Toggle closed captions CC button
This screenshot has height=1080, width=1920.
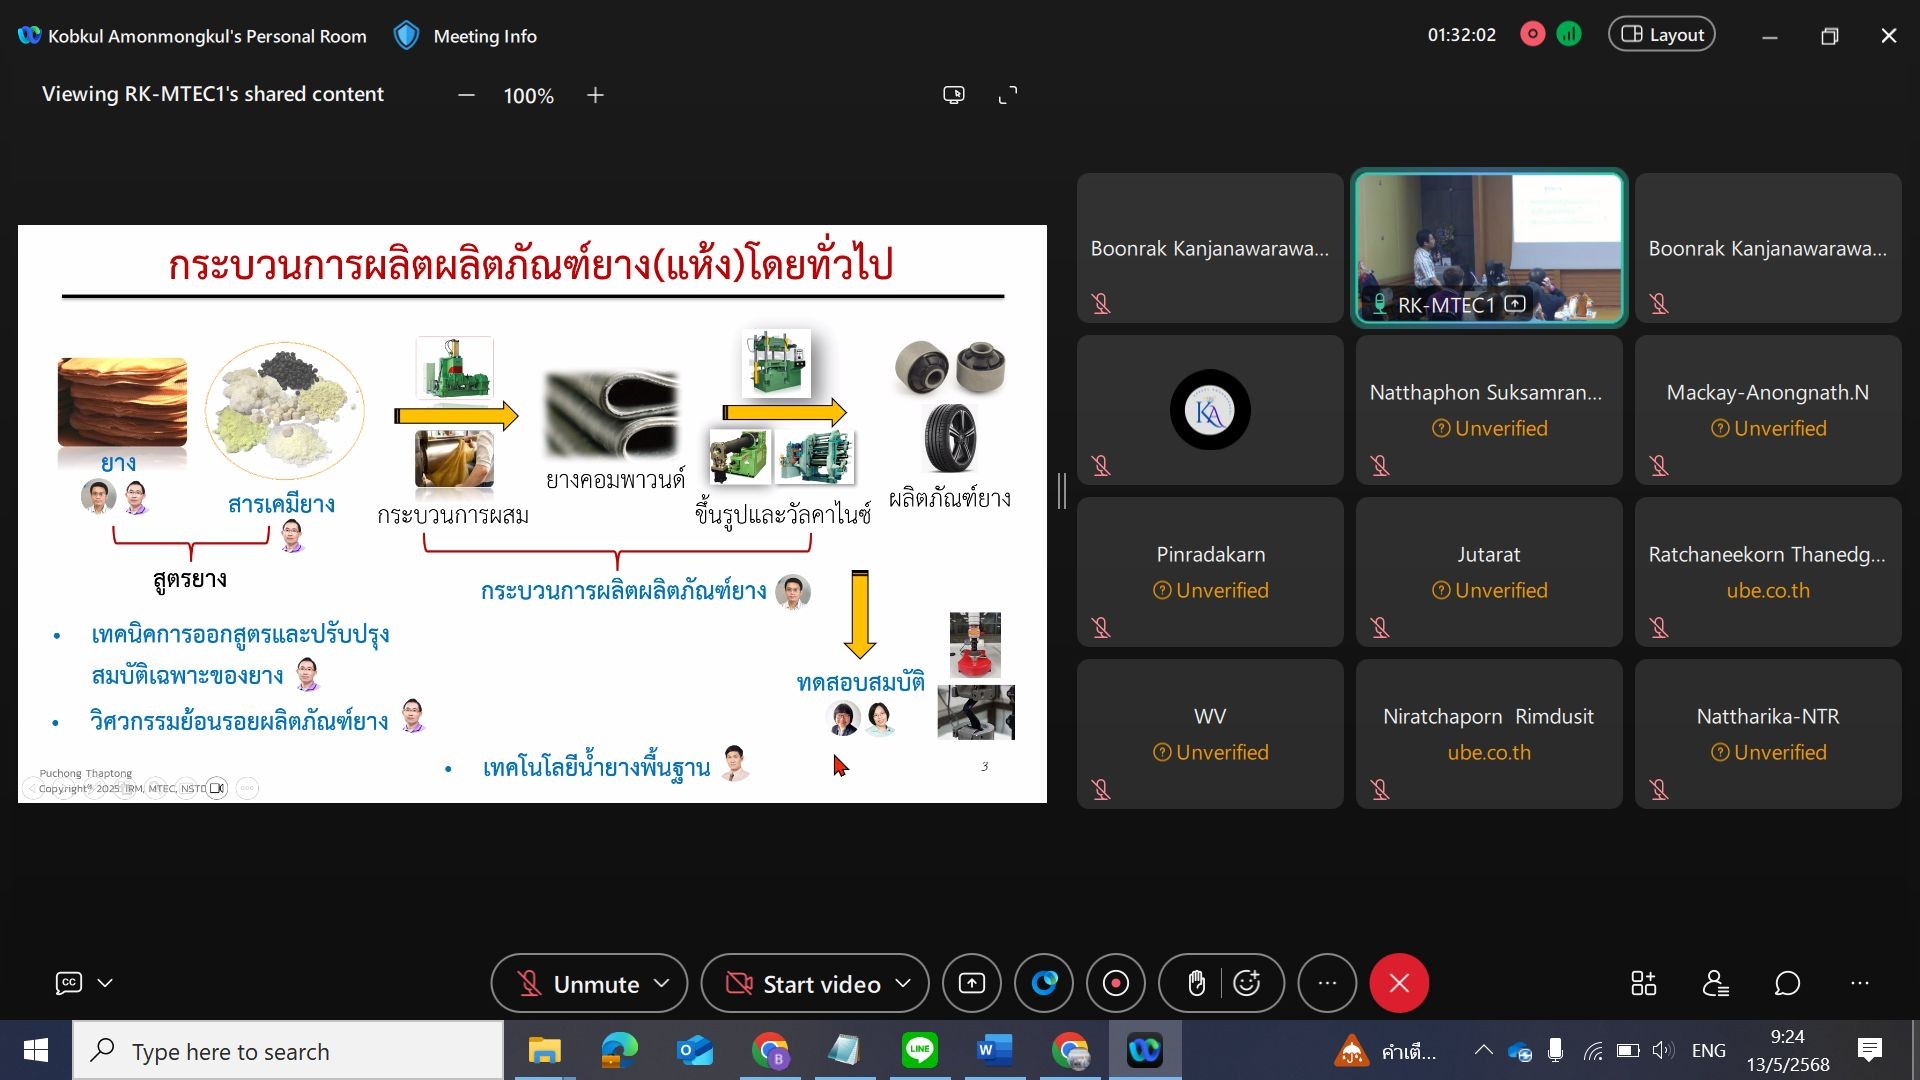click(68, 983)
